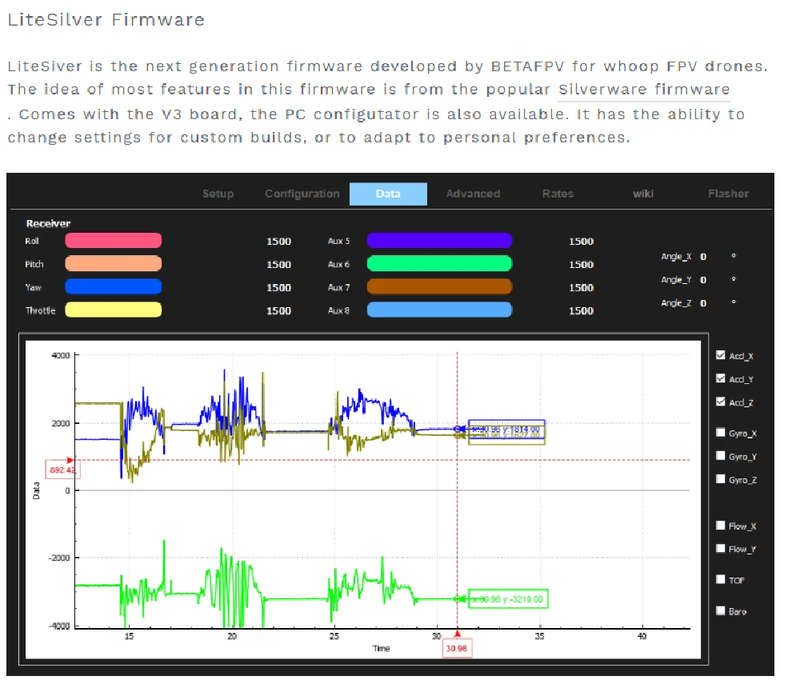Tick the Gyro_Z checkbox
Viewport: 800px width, 684px height.
[720, 479]
